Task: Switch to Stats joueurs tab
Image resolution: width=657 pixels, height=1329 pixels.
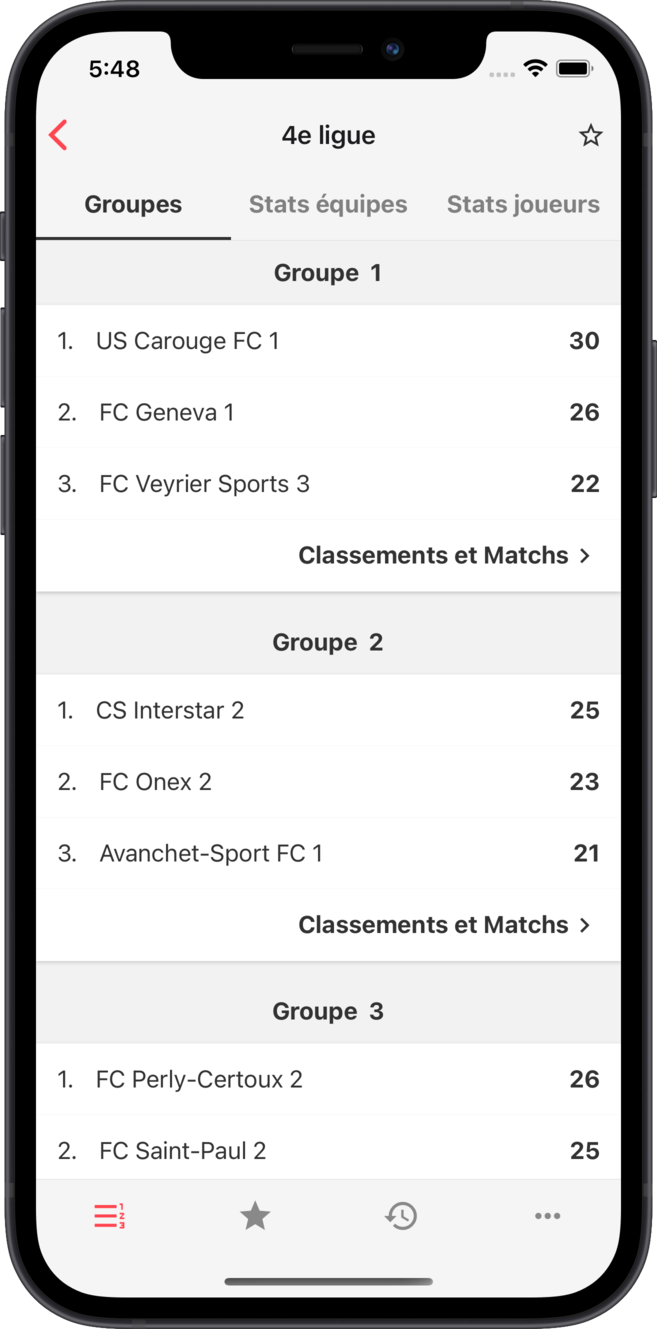Action: click(523, 204)
